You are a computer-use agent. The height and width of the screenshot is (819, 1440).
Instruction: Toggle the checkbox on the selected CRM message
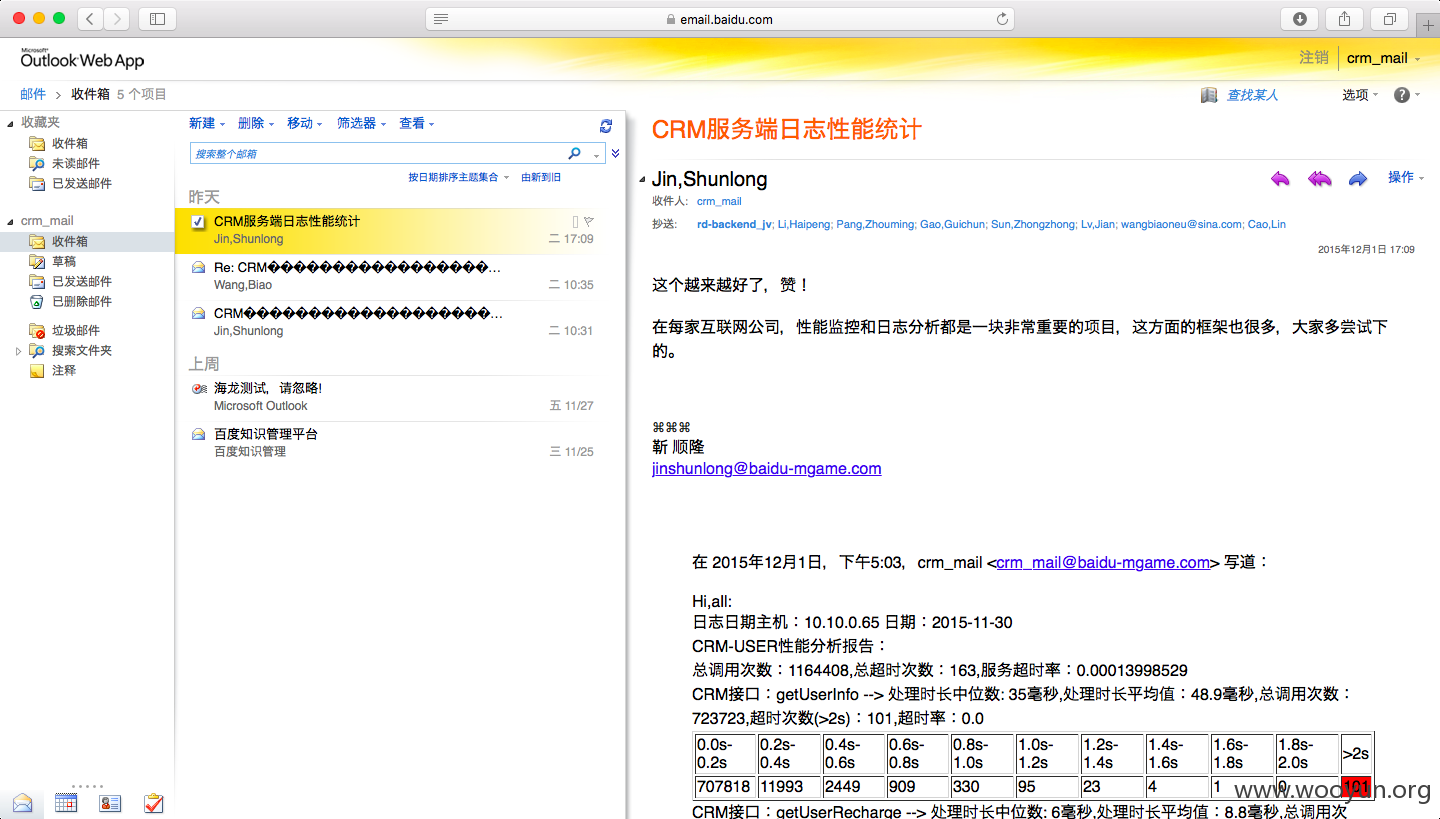(198, 222)
